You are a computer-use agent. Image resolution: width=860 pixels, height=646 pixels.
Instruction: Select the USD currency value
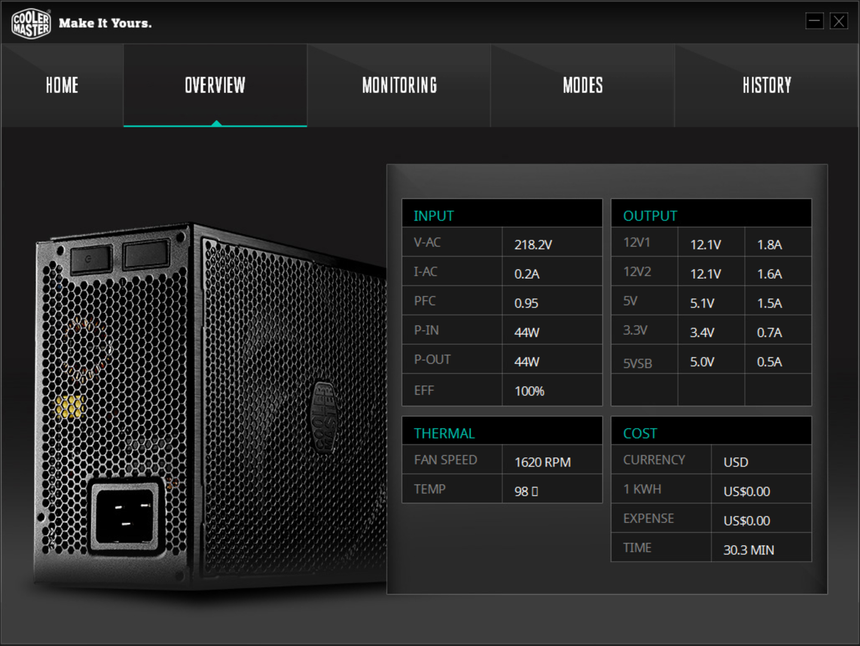pyautogui.click(x=736, y=462)
